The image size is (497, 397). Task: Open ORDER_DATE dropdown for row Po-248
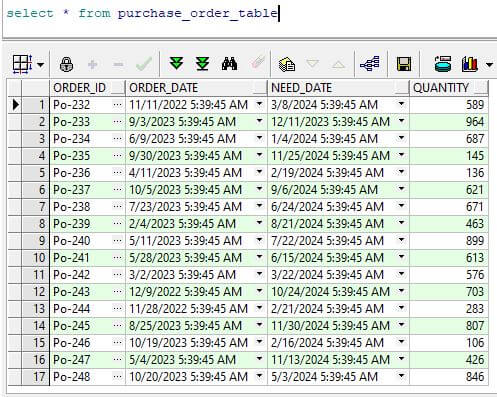259,376
